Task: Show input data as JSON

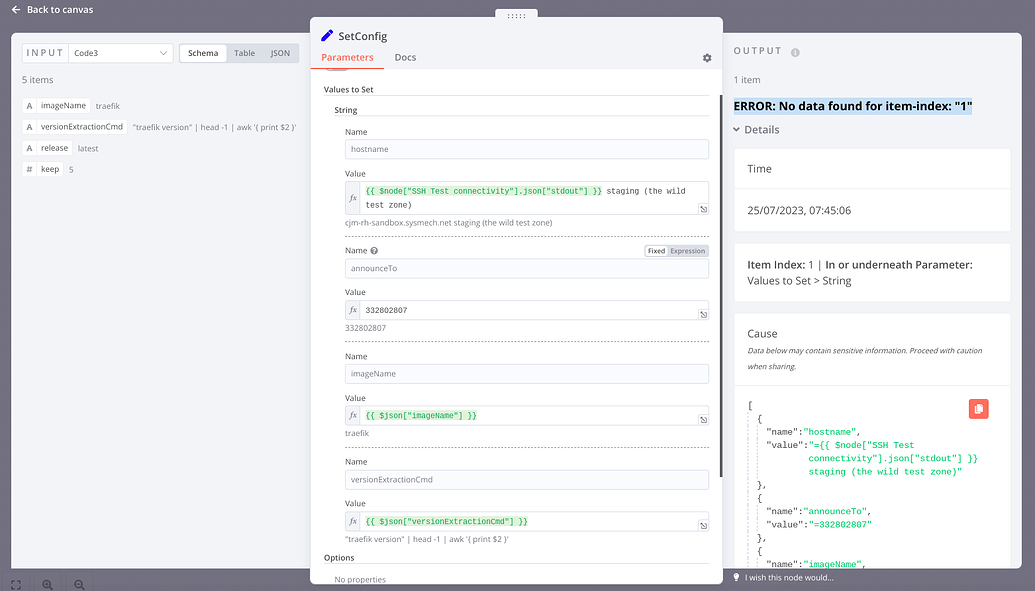Action: click(x=281, y=53)
